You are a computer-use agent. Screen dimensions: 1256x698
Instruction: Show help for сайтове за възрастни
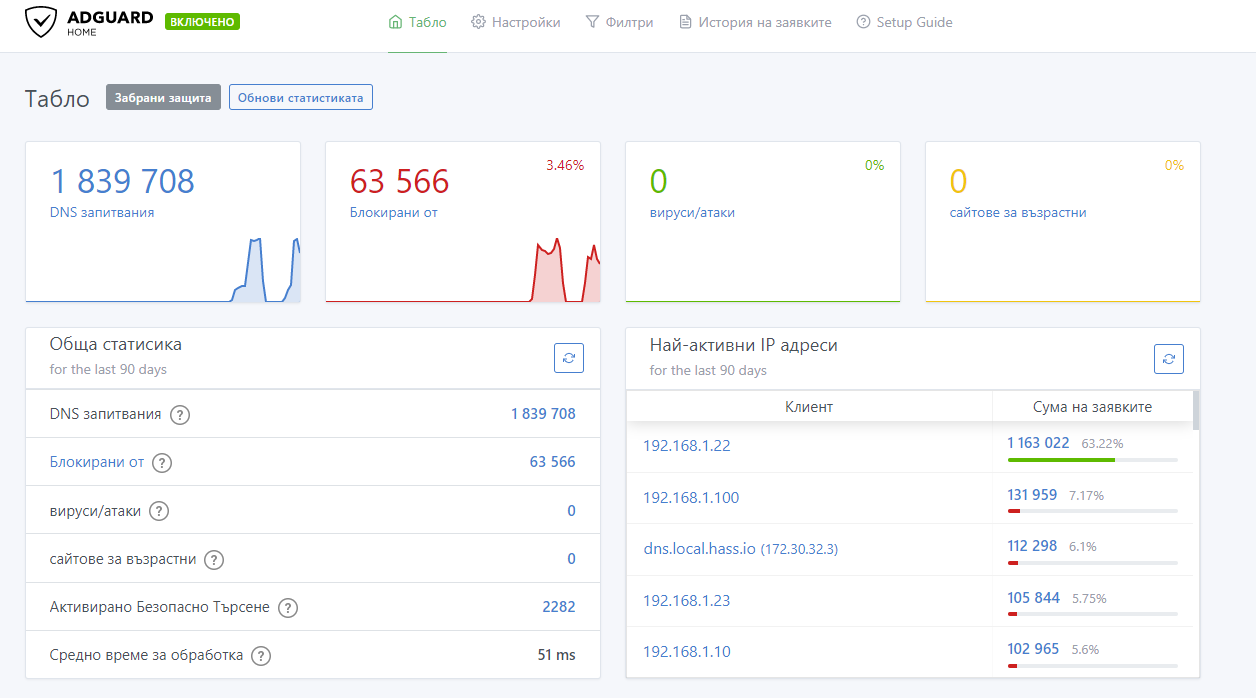click(214, 560)
